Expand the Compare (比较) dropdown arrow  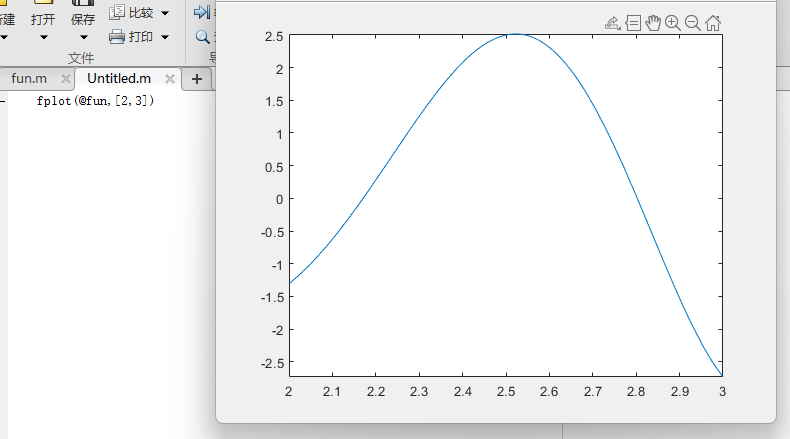[x=165, y=13]
